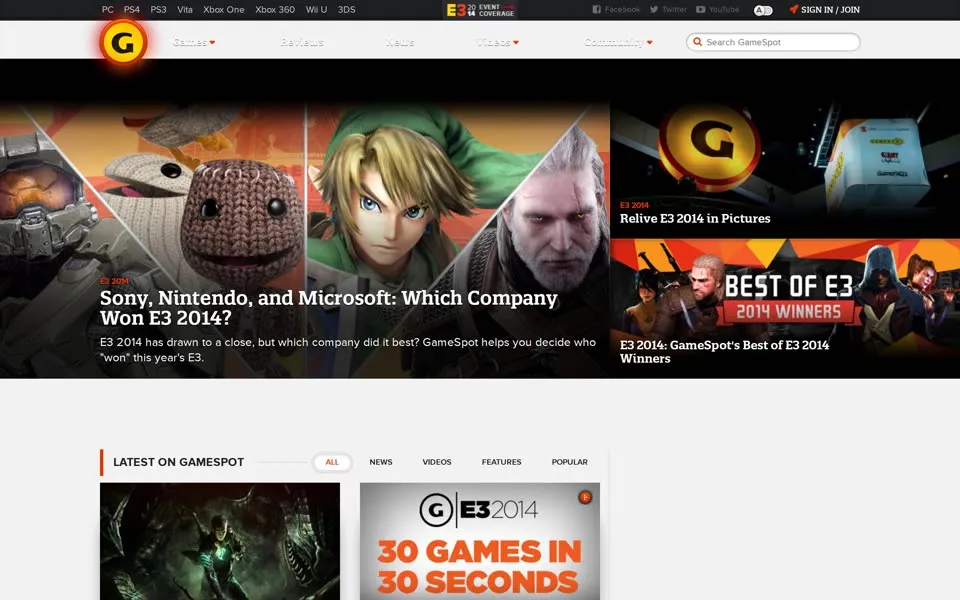Click the Facebook text link
This screenshot has height=600, width=960.
tap(622, 10)
